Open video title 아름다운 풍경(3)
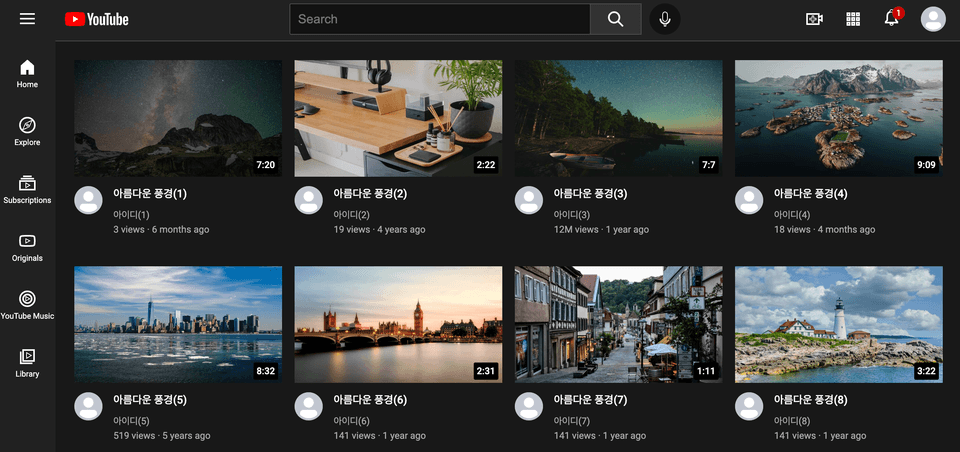The image size is (960, 452). (x=590, y=194)
